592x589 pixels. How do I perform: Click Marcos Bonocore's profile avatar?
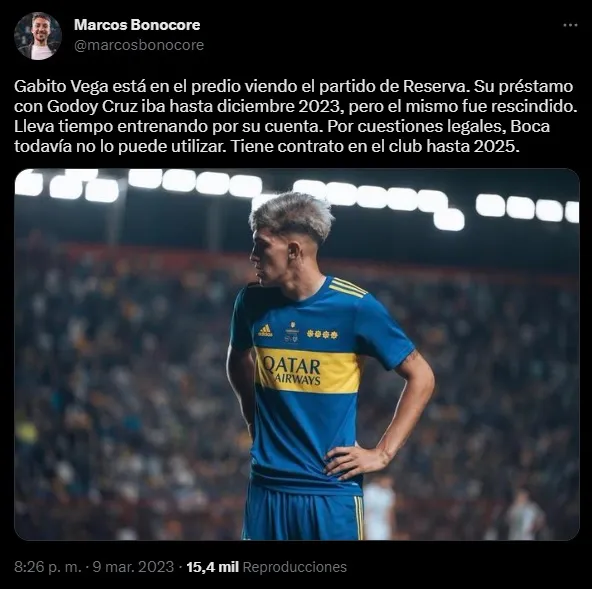coord(38,36)
